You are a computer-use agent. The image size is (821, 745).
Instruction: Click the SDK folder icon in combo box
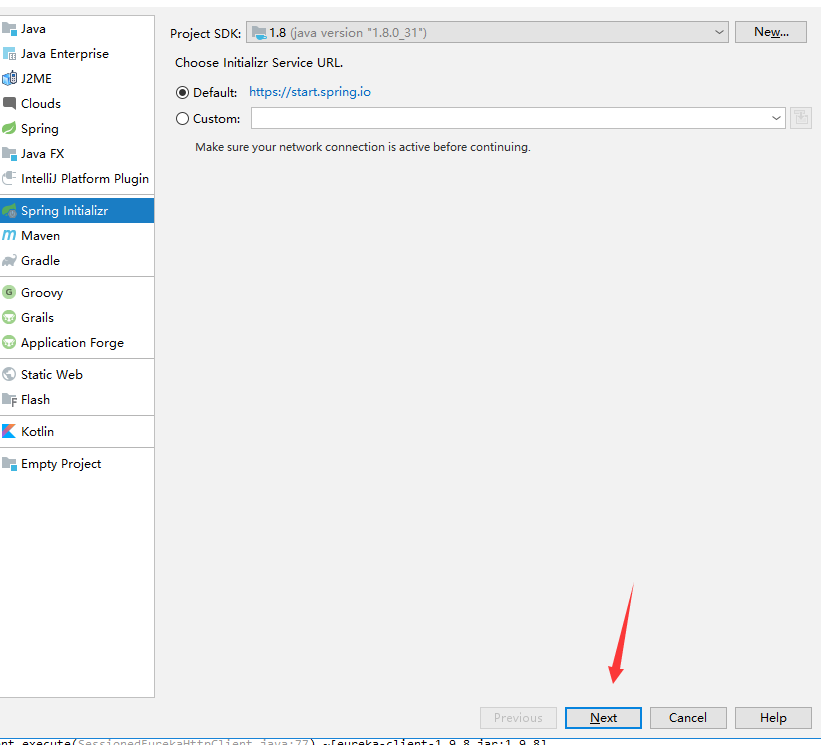(259, 33)
